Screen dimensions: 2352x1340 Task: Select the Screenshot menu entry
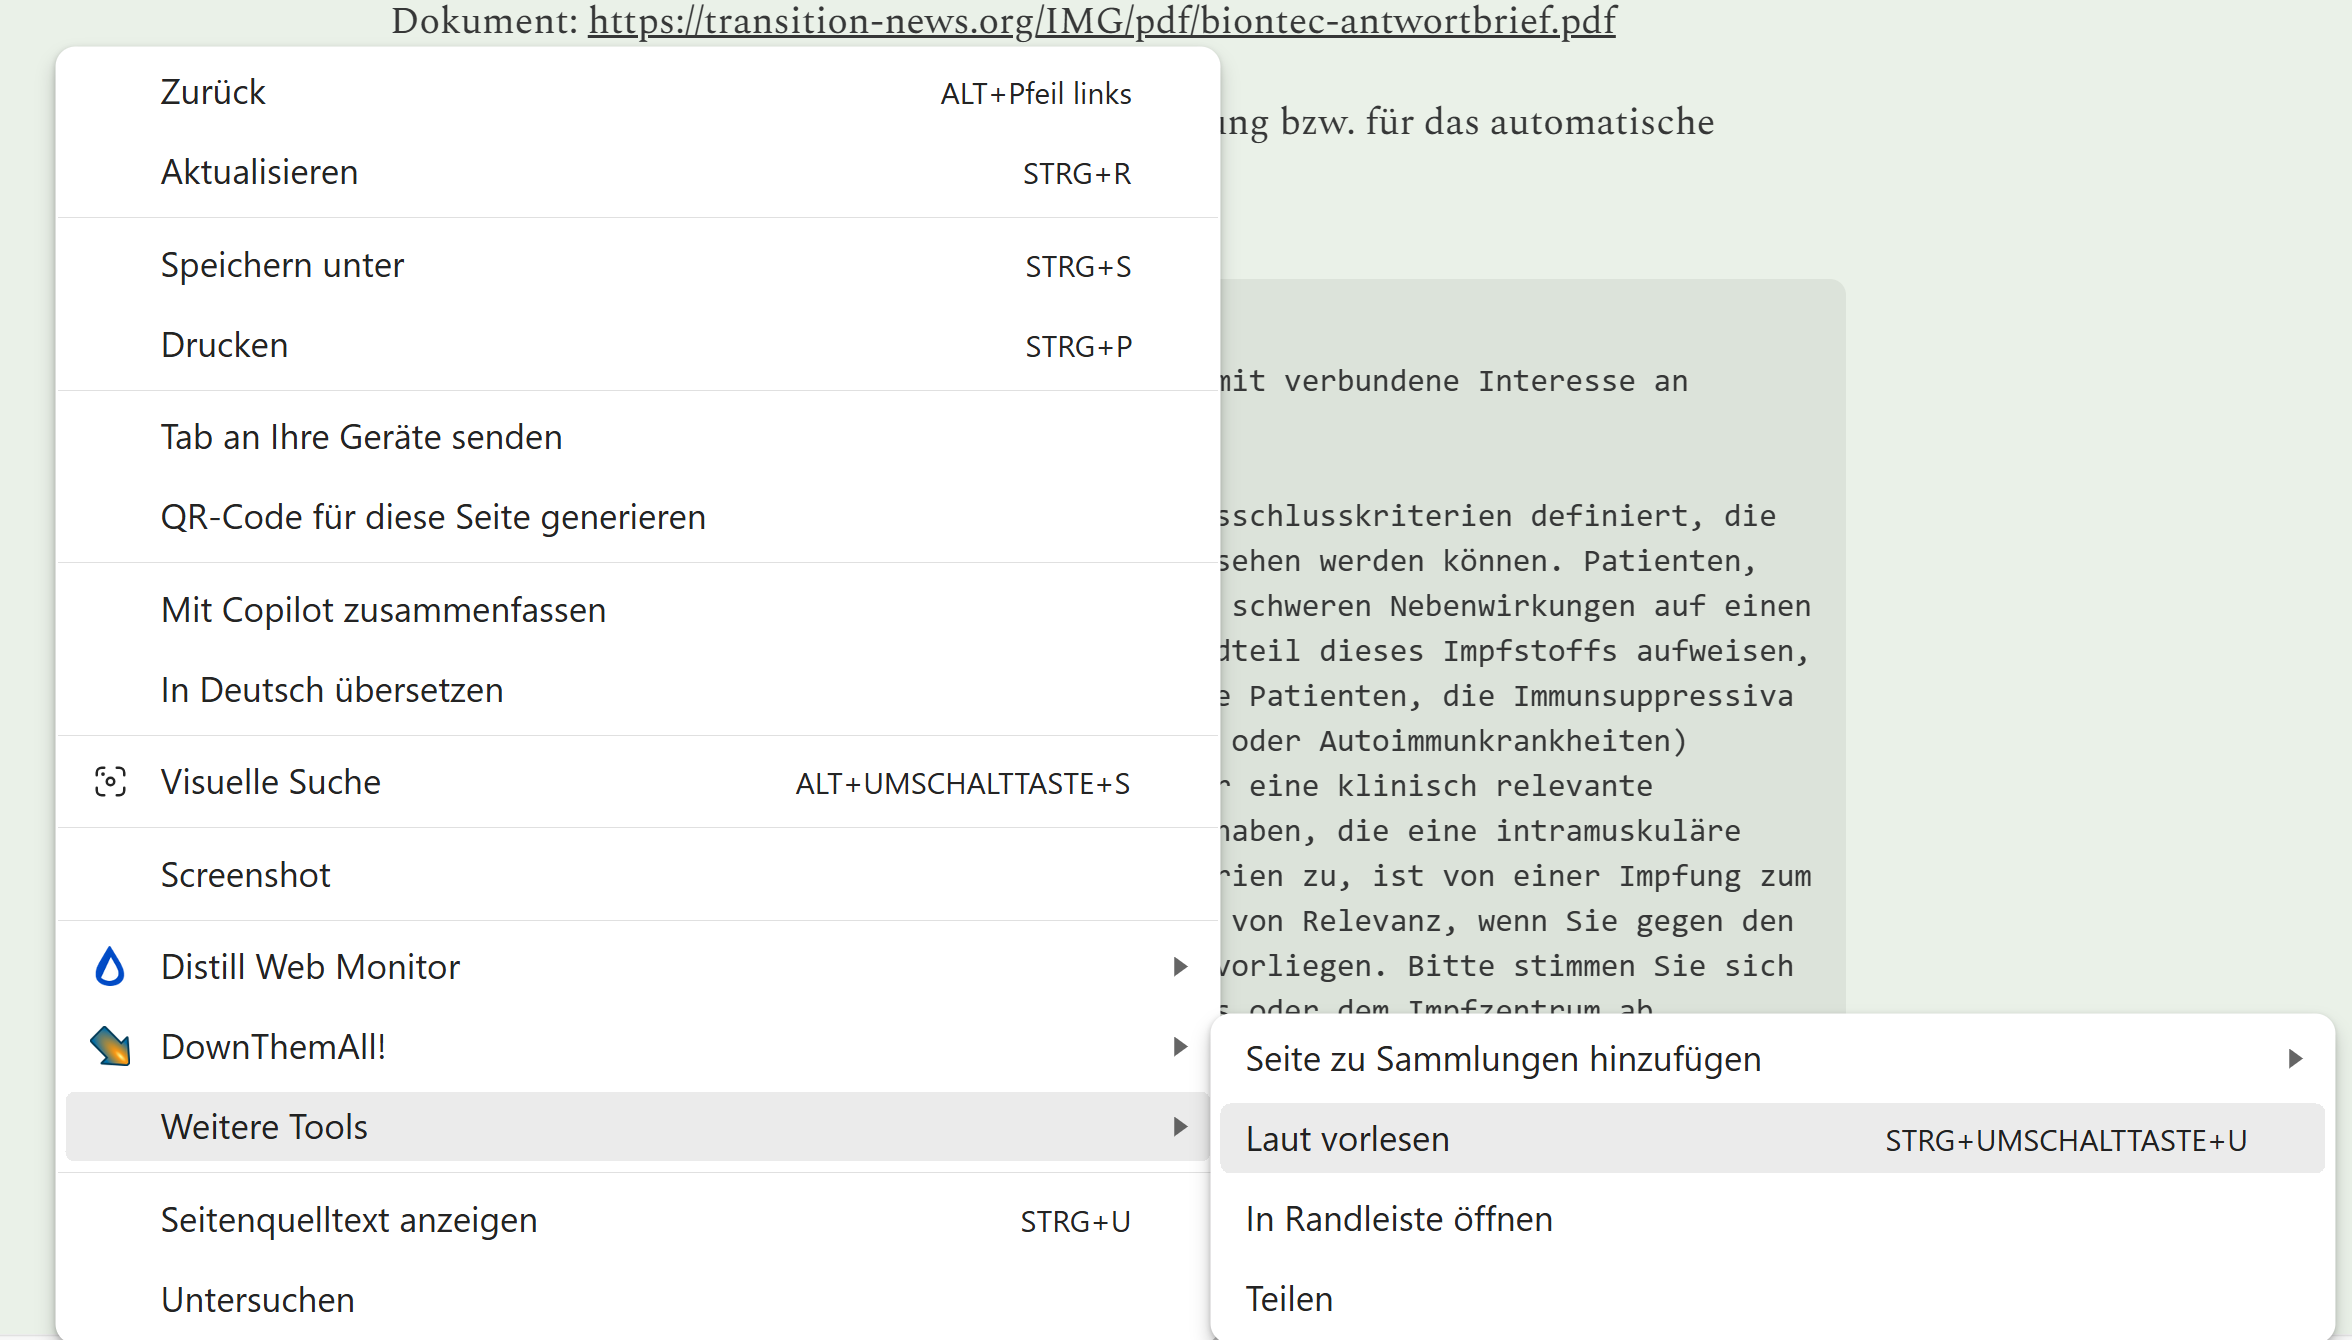tap(245, 875)
